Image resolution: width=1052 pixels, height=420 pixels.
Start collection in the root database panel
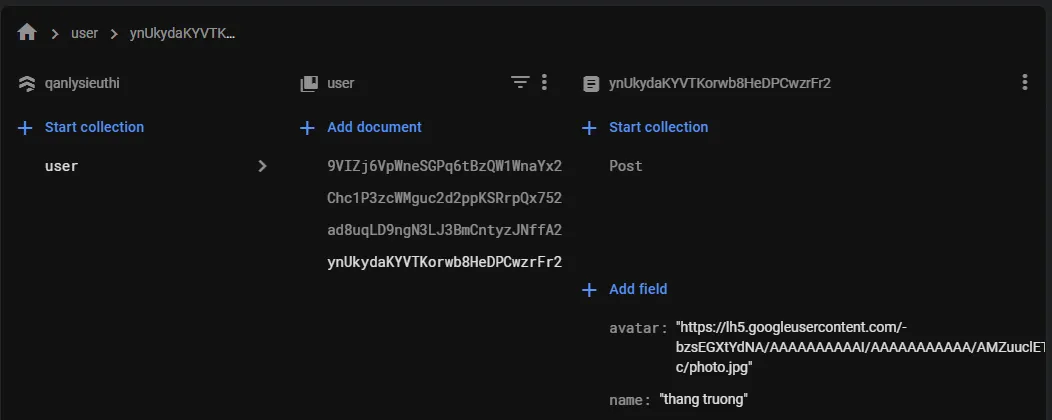[x=94, y=127]
